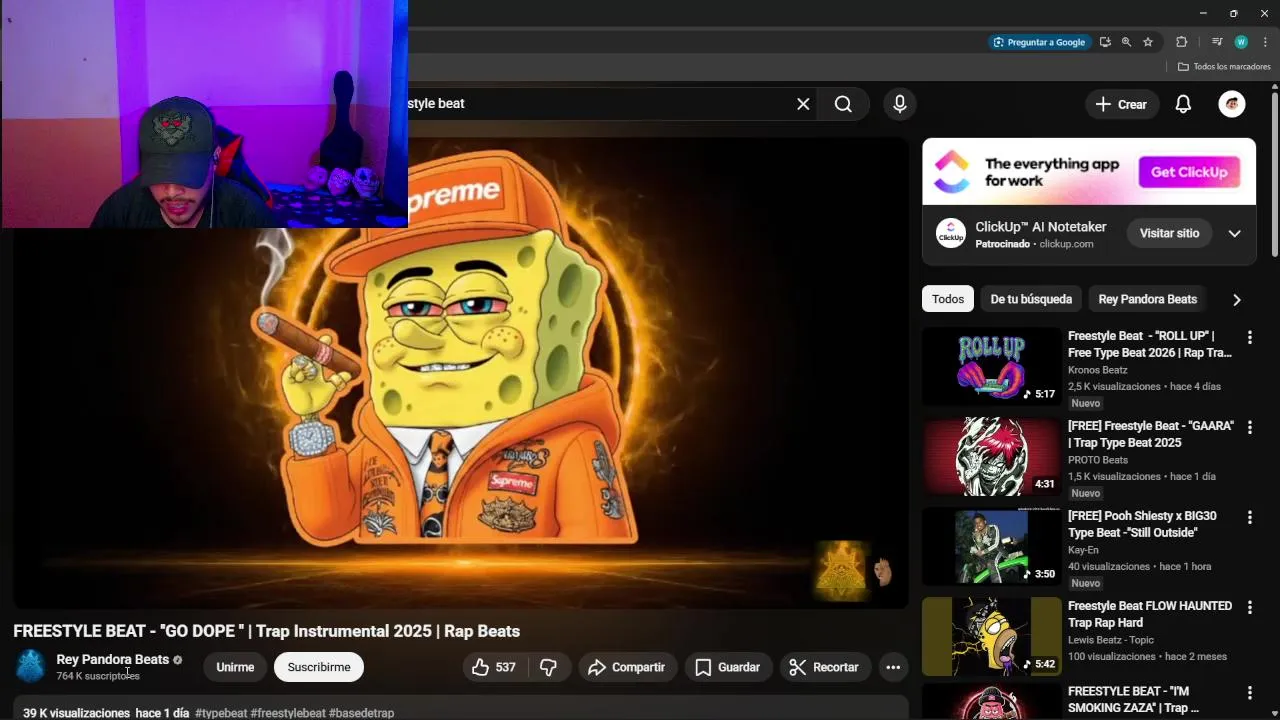Click the Visitar sitio button

click(1169, 233)
